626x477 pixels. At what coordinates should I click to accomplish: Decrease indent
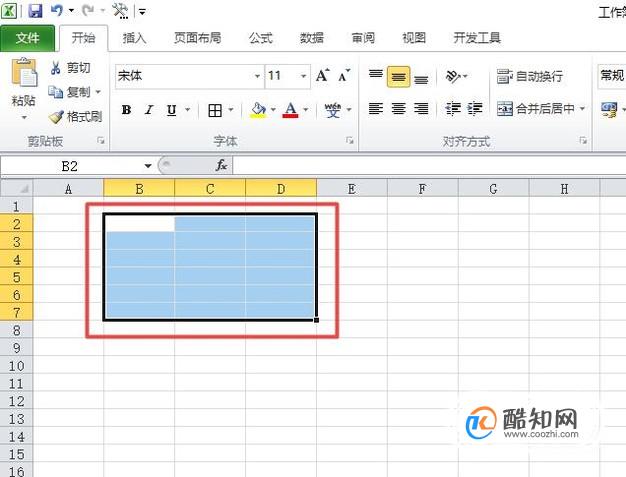pos(453,109)
